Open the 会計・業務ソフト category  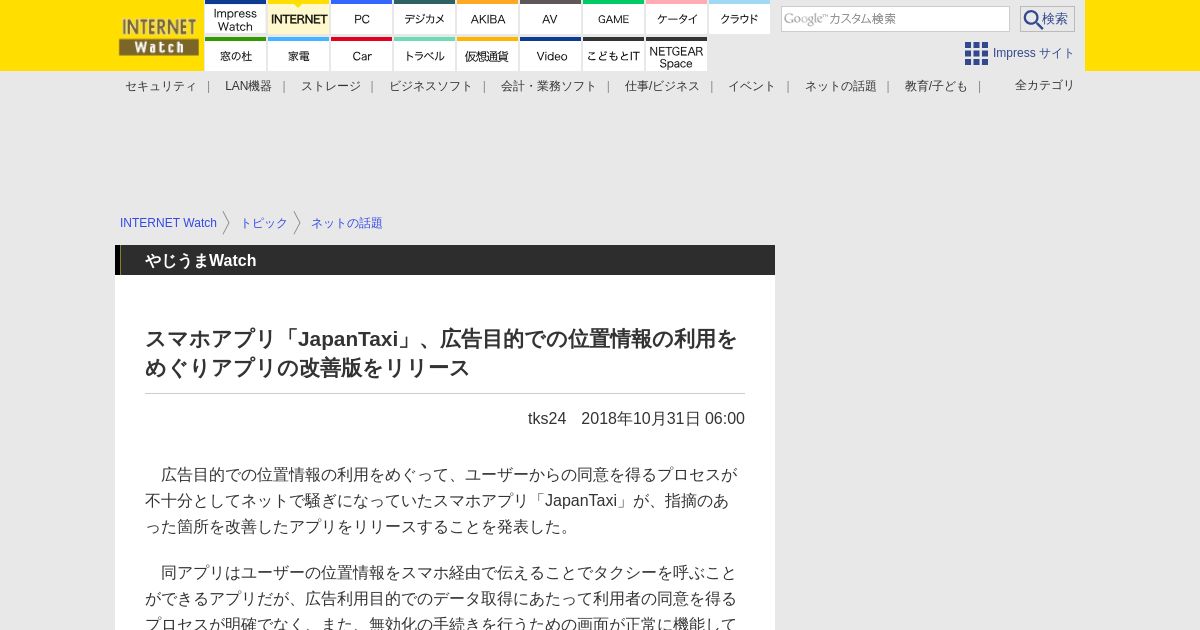549,86
